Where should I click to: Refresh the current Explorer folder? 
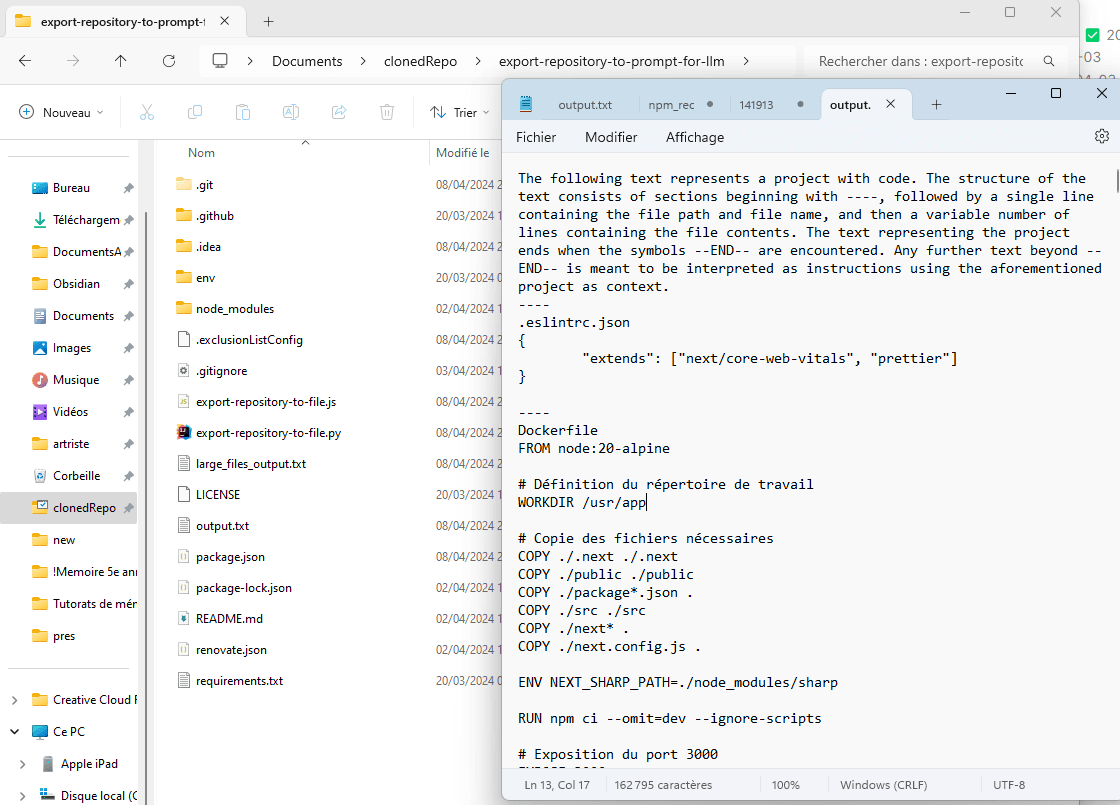(169, 61)
